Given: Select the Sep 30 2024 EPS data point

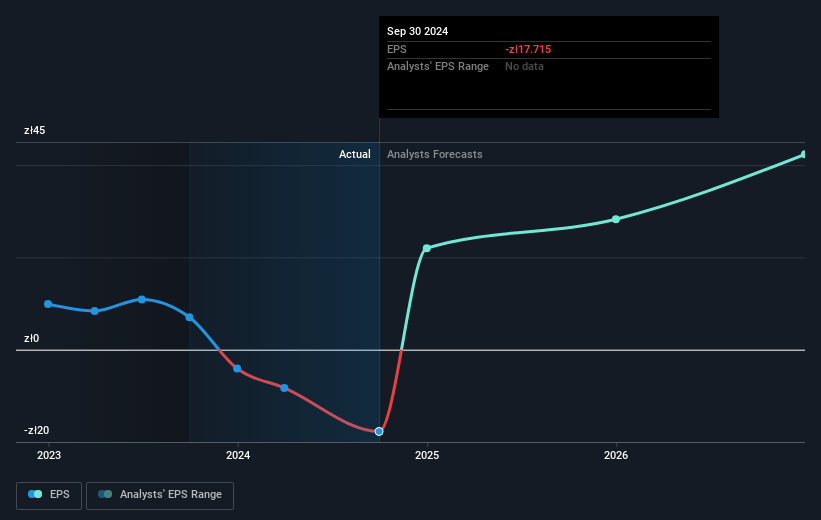Looking at the screenshot, I should click(379, 432).
